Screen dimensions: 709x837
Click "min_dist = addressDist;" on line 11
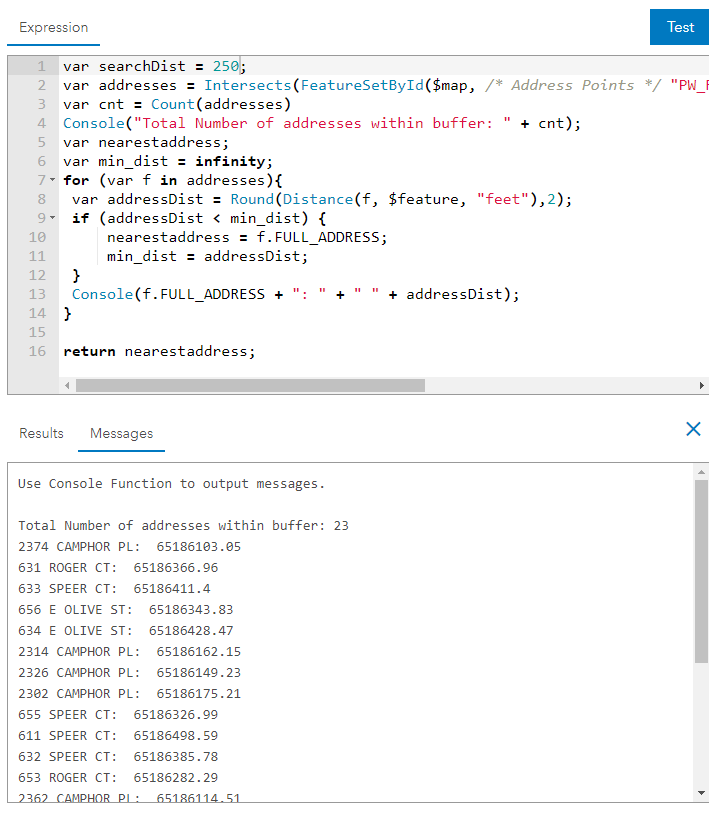point(208,256)
